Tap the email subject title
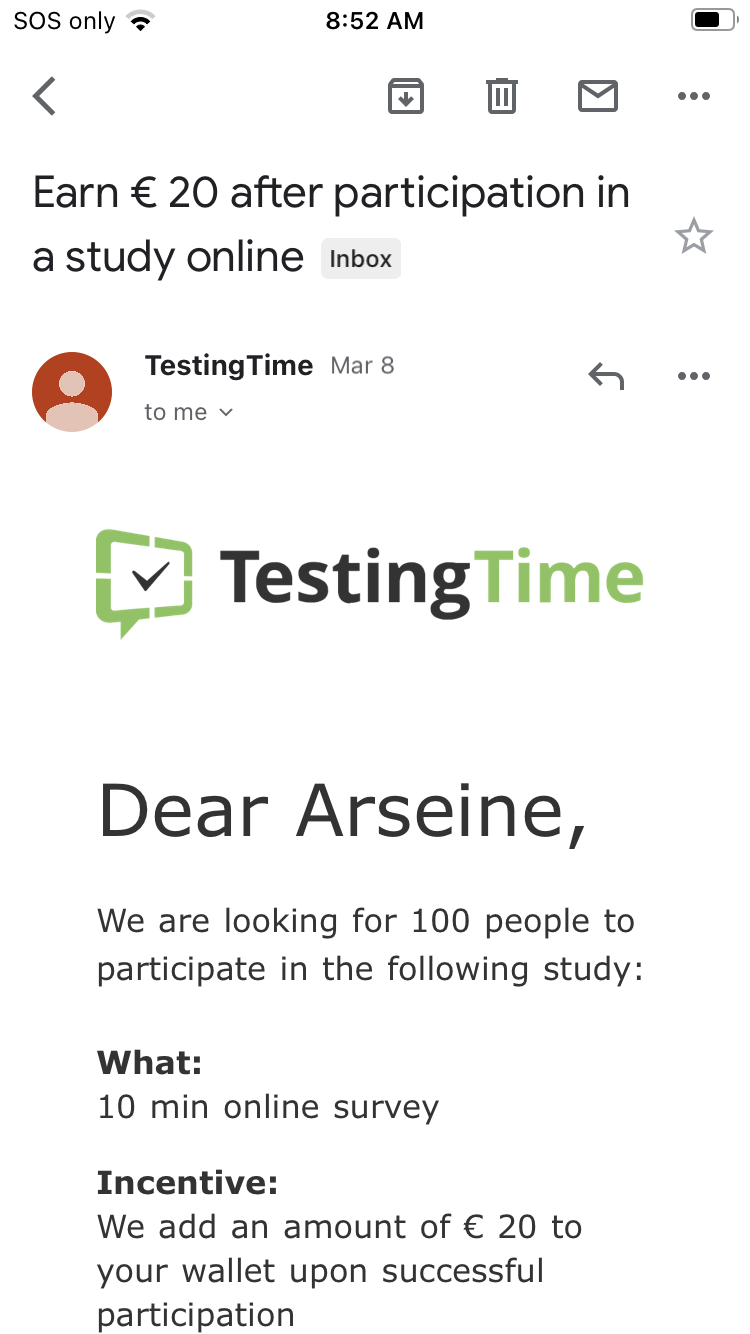The image size is (750, 1334). click(x=330, y=225)
